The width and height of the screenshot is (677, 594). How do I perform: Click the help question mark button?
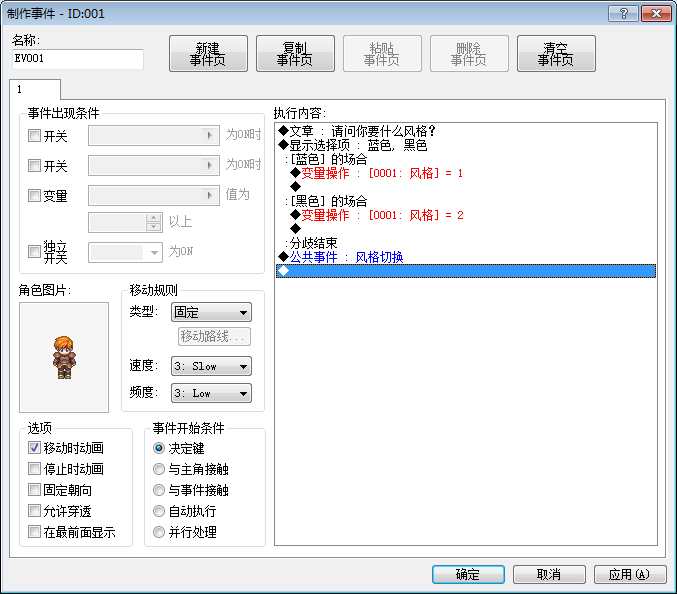point(623,14)
